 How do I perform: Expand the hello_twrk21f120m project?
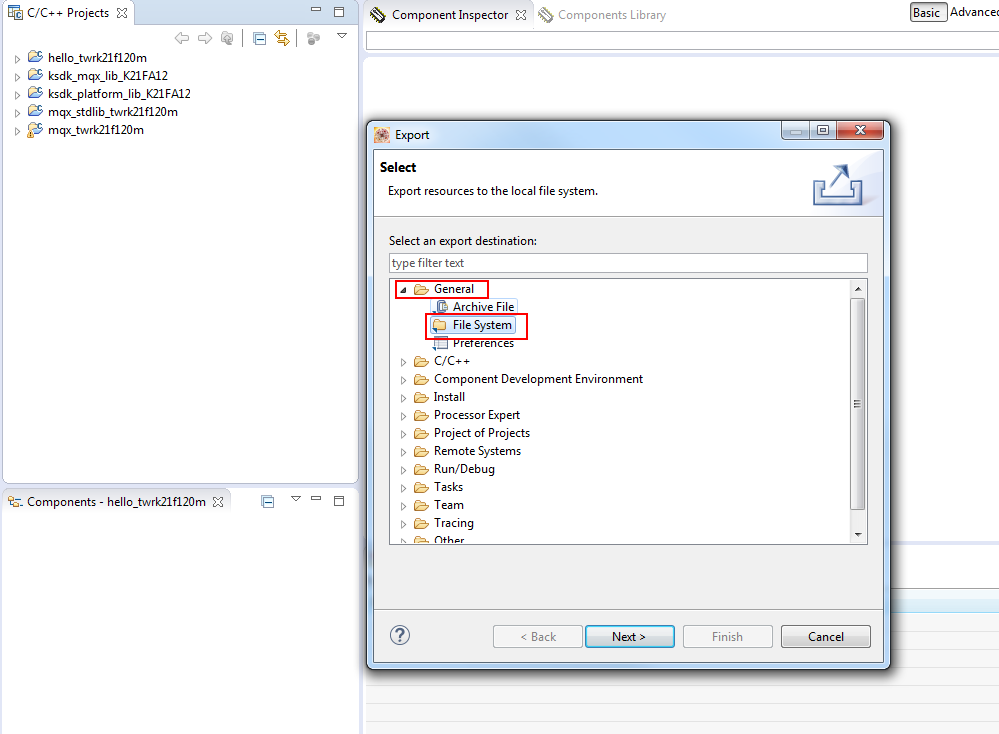click(17, 59)
